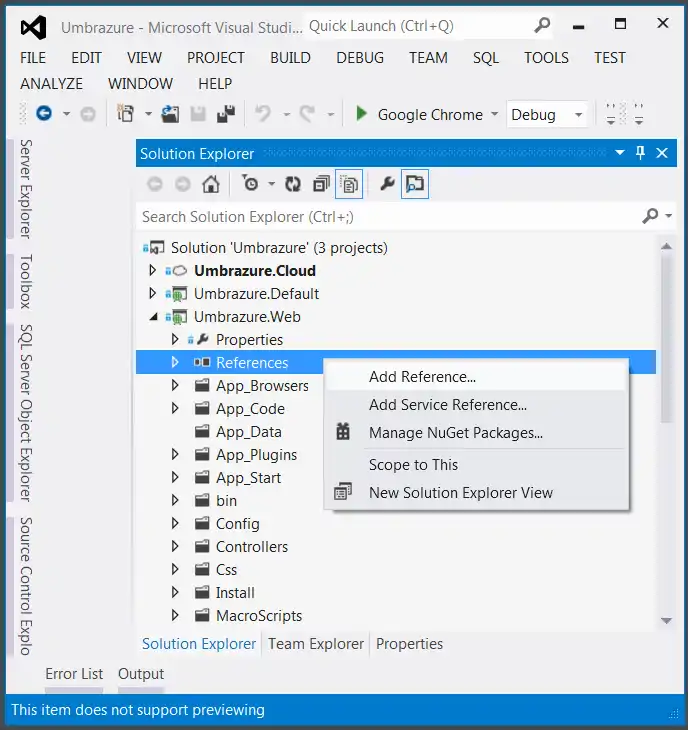
Task: Click the Solution Explorer search magnifier icon
Action: [x=650, y=216]
